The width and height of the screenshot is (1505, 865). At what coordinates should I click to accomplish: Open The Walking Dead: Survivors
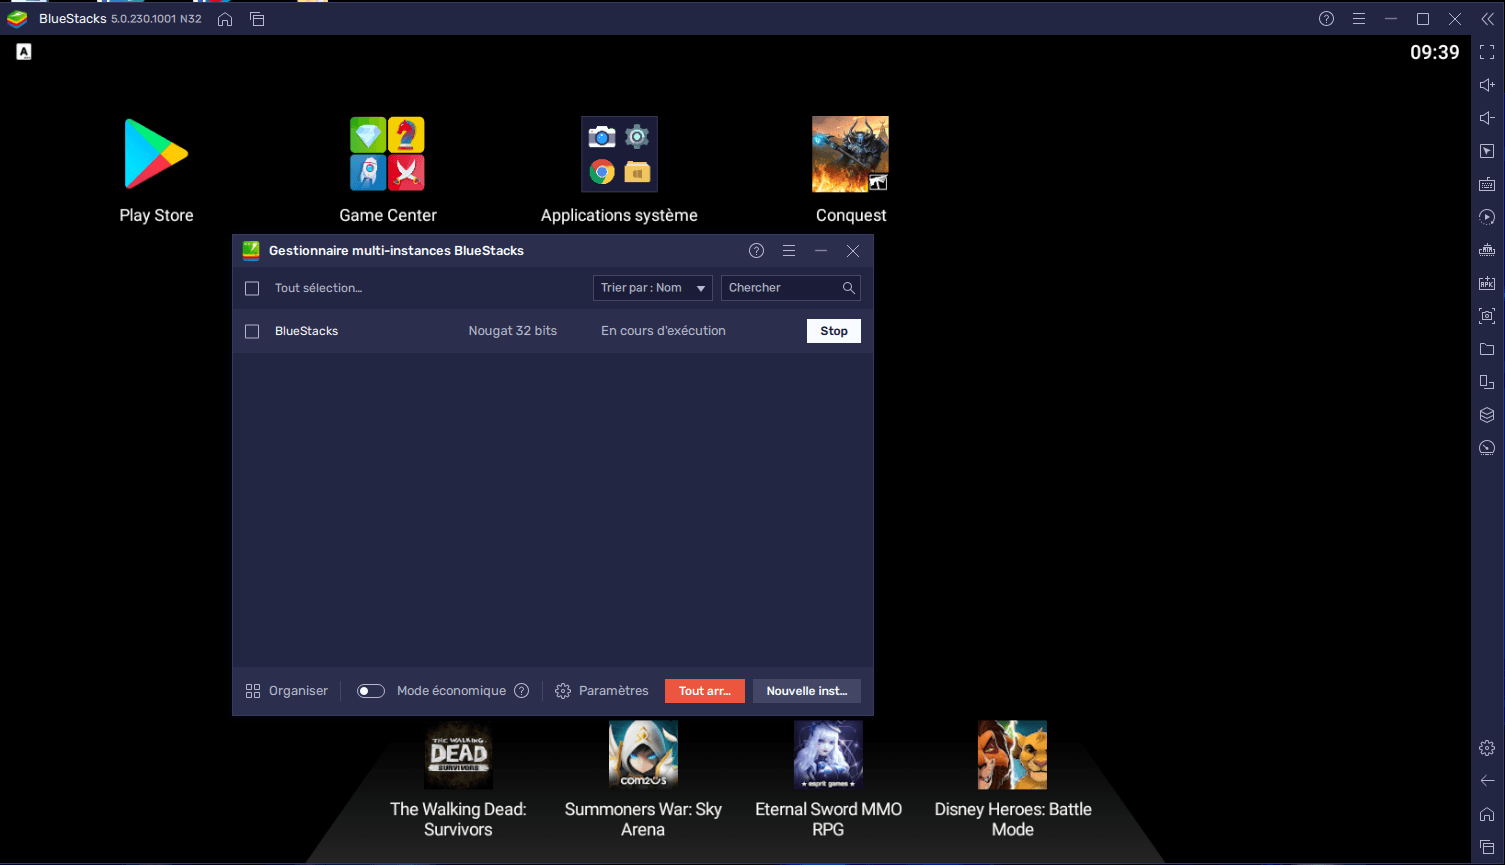point(458,756)
